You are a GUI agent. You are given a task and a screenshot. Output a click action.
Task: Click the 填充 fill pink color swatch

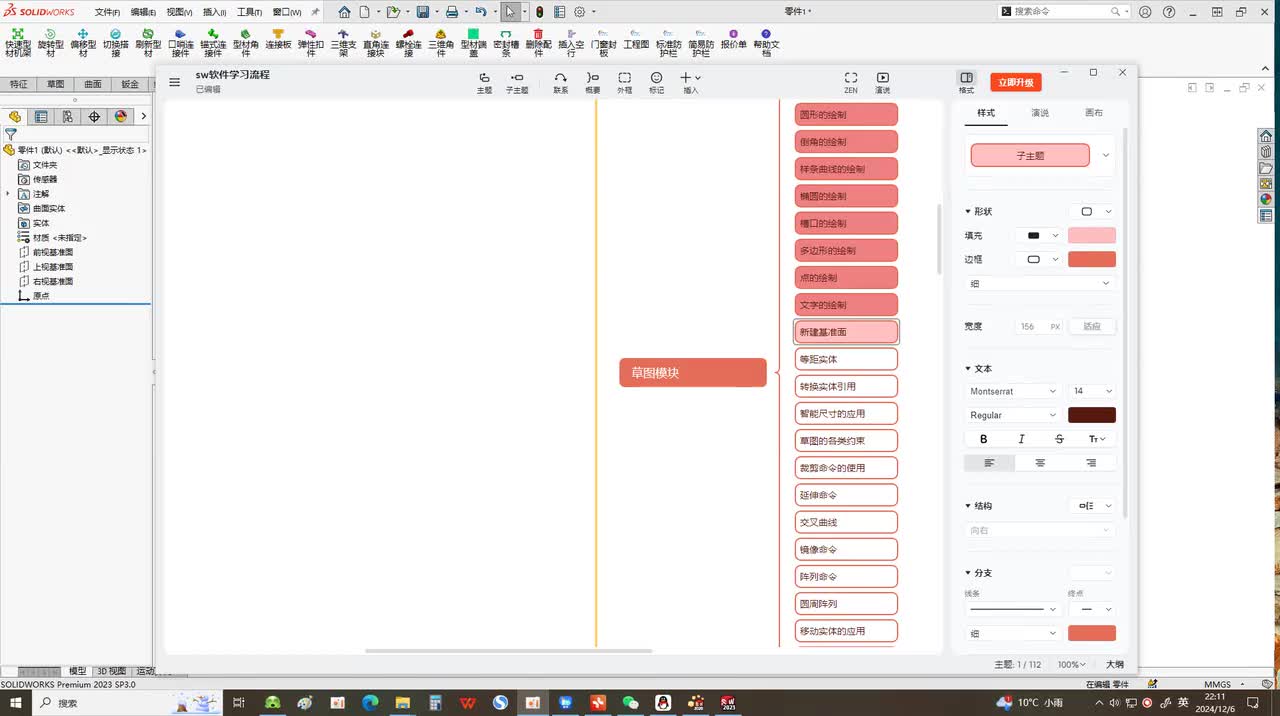1092,236
